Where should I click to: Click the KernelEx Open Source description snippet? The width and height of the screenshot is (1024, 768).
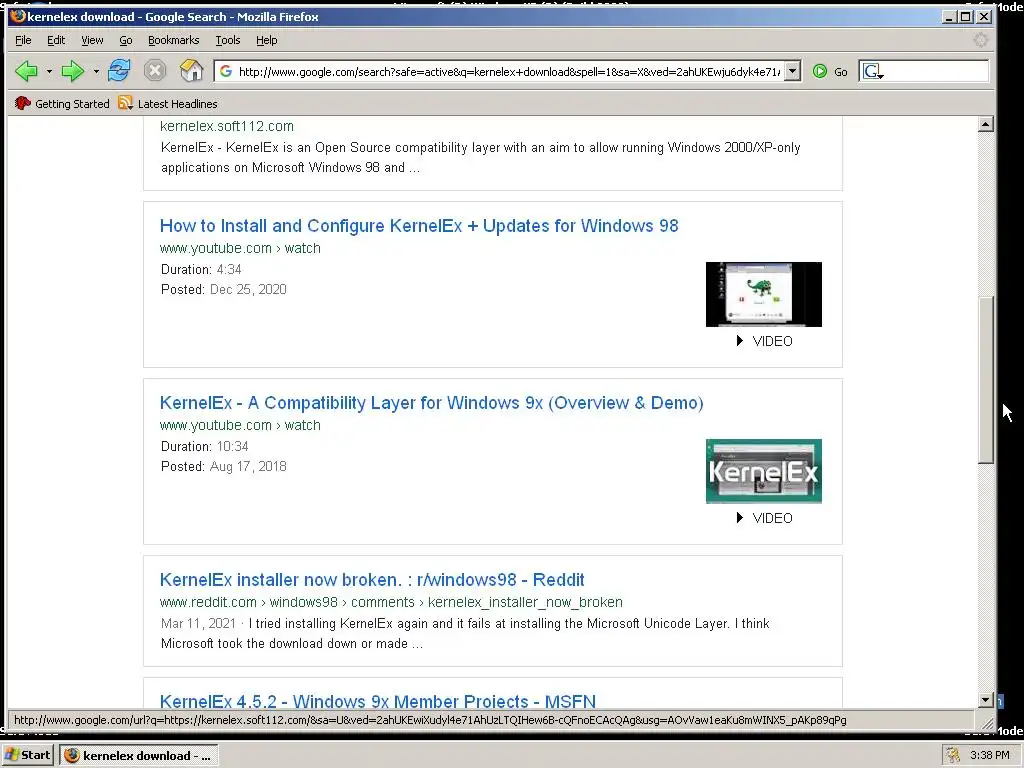pyautogui.click(x=481, y=157)
